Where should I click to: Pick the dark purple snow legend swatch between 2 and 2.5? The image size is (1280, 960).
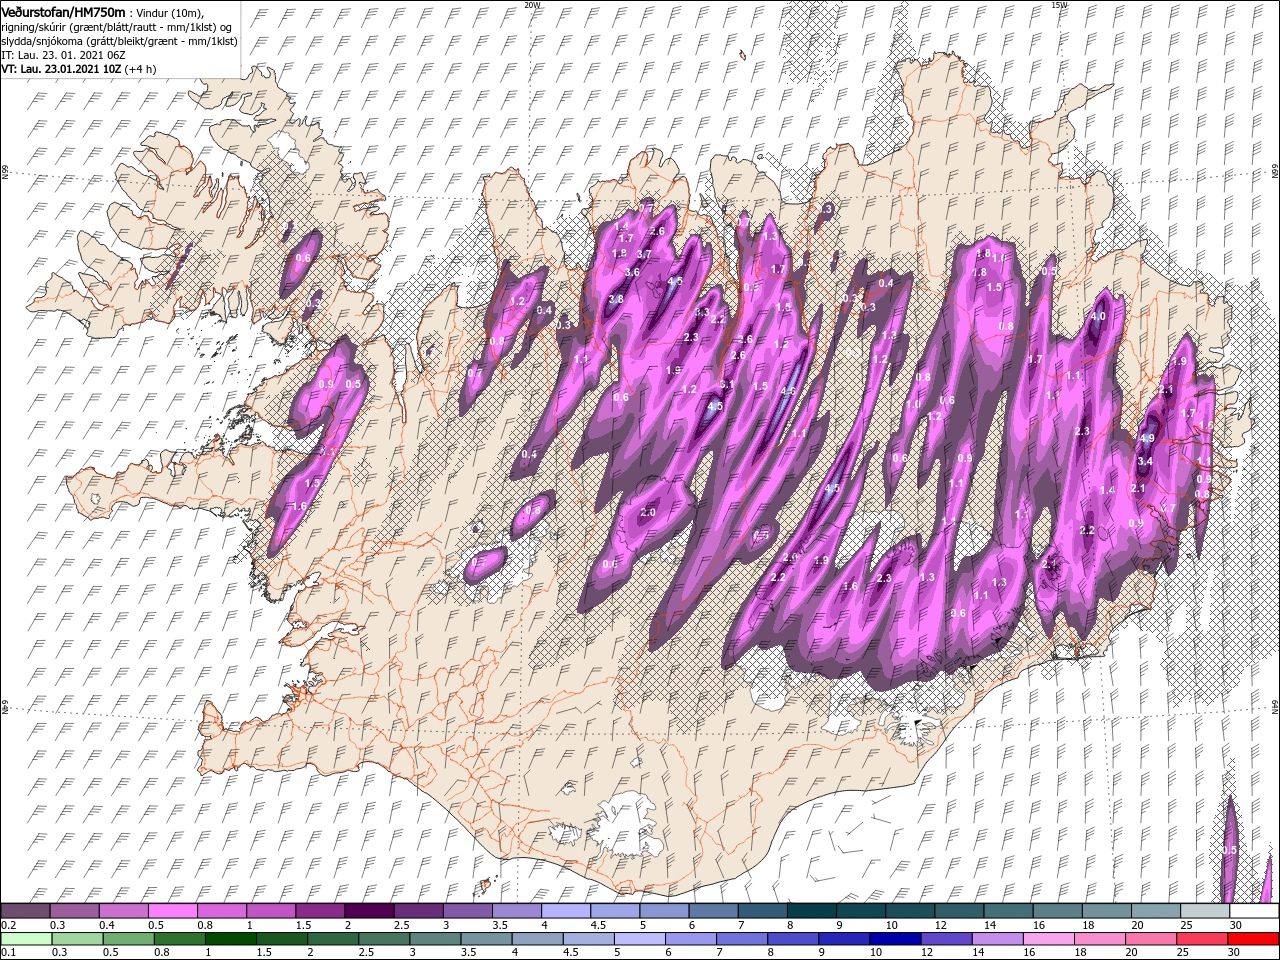(x=369, y=910)
